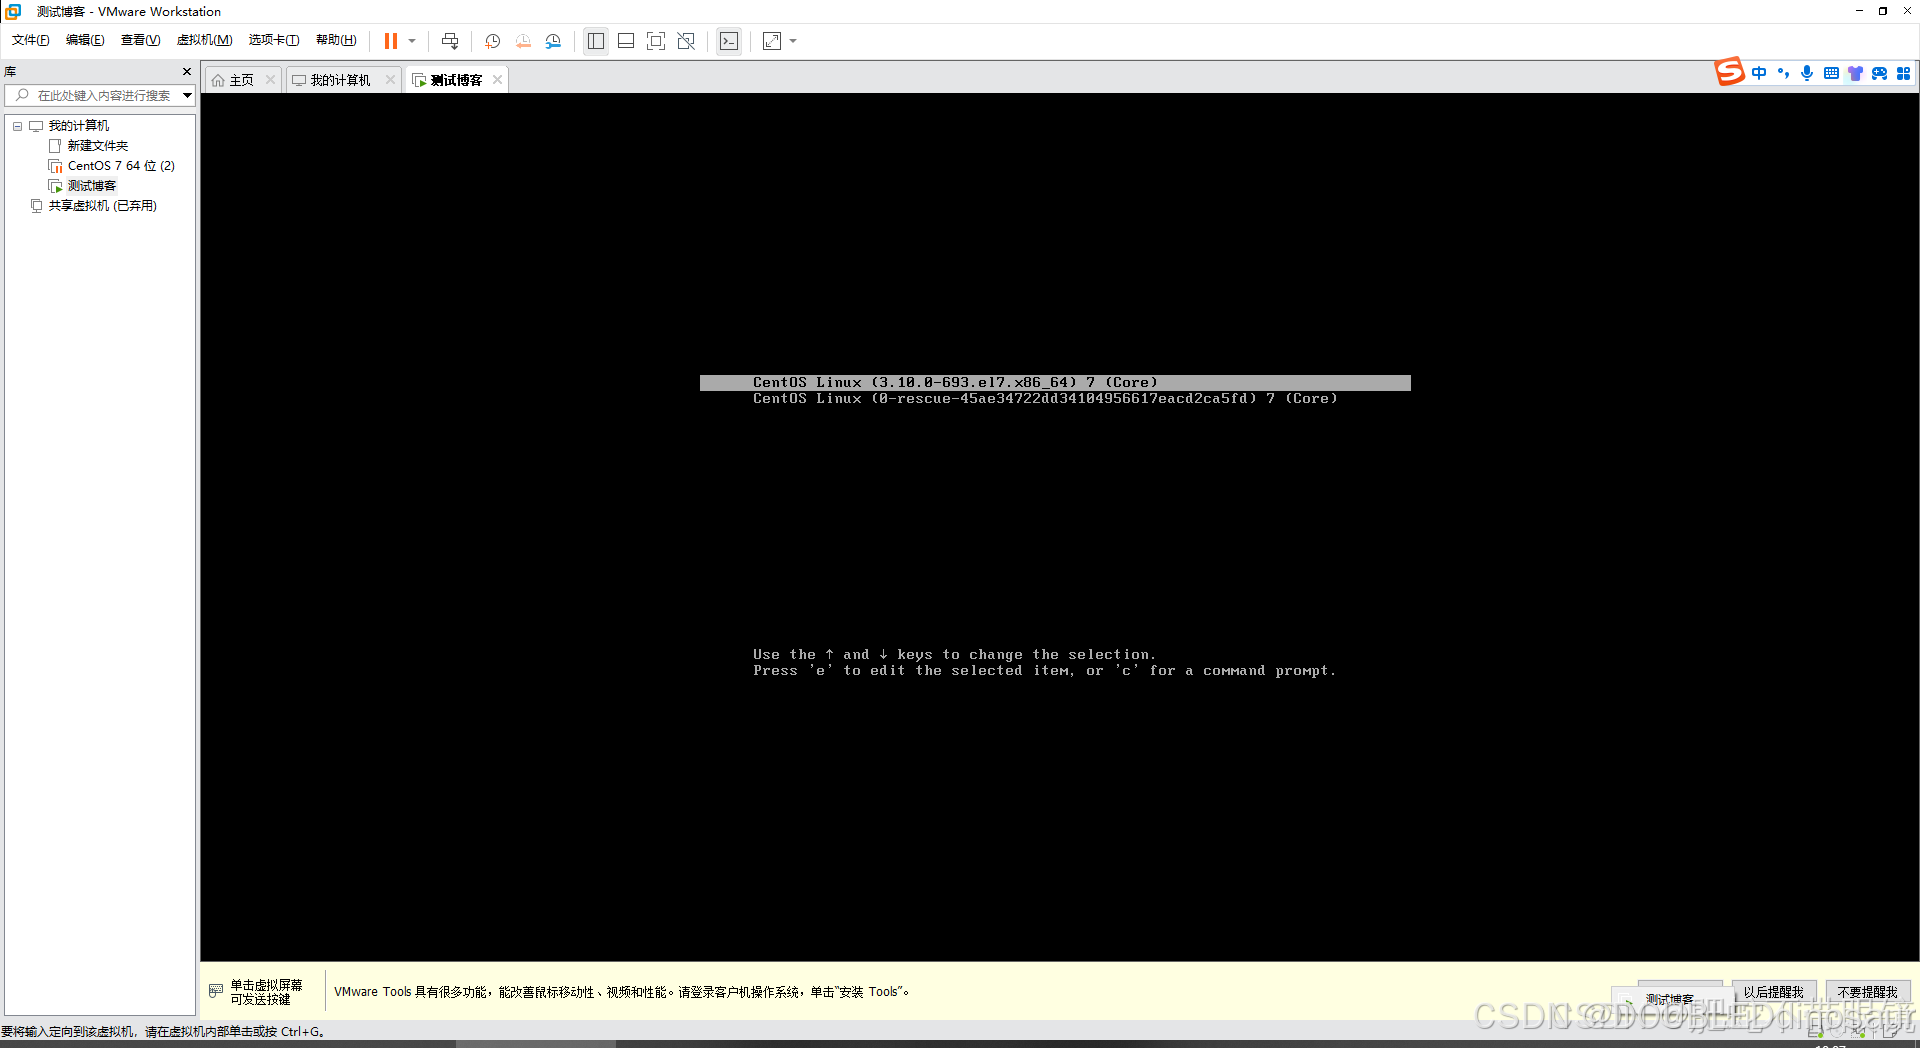Open the Sogou toolbox grid icon
This screenshot has height=1048, width=1920.
tap(1904, 73)
